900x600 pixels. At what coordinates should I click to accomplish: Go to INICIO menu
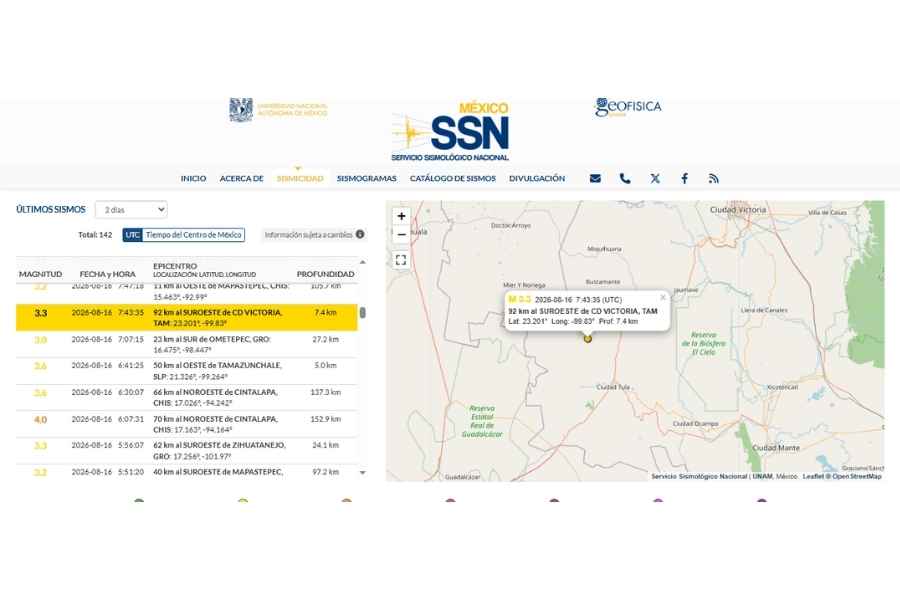(x=193, y=179)
